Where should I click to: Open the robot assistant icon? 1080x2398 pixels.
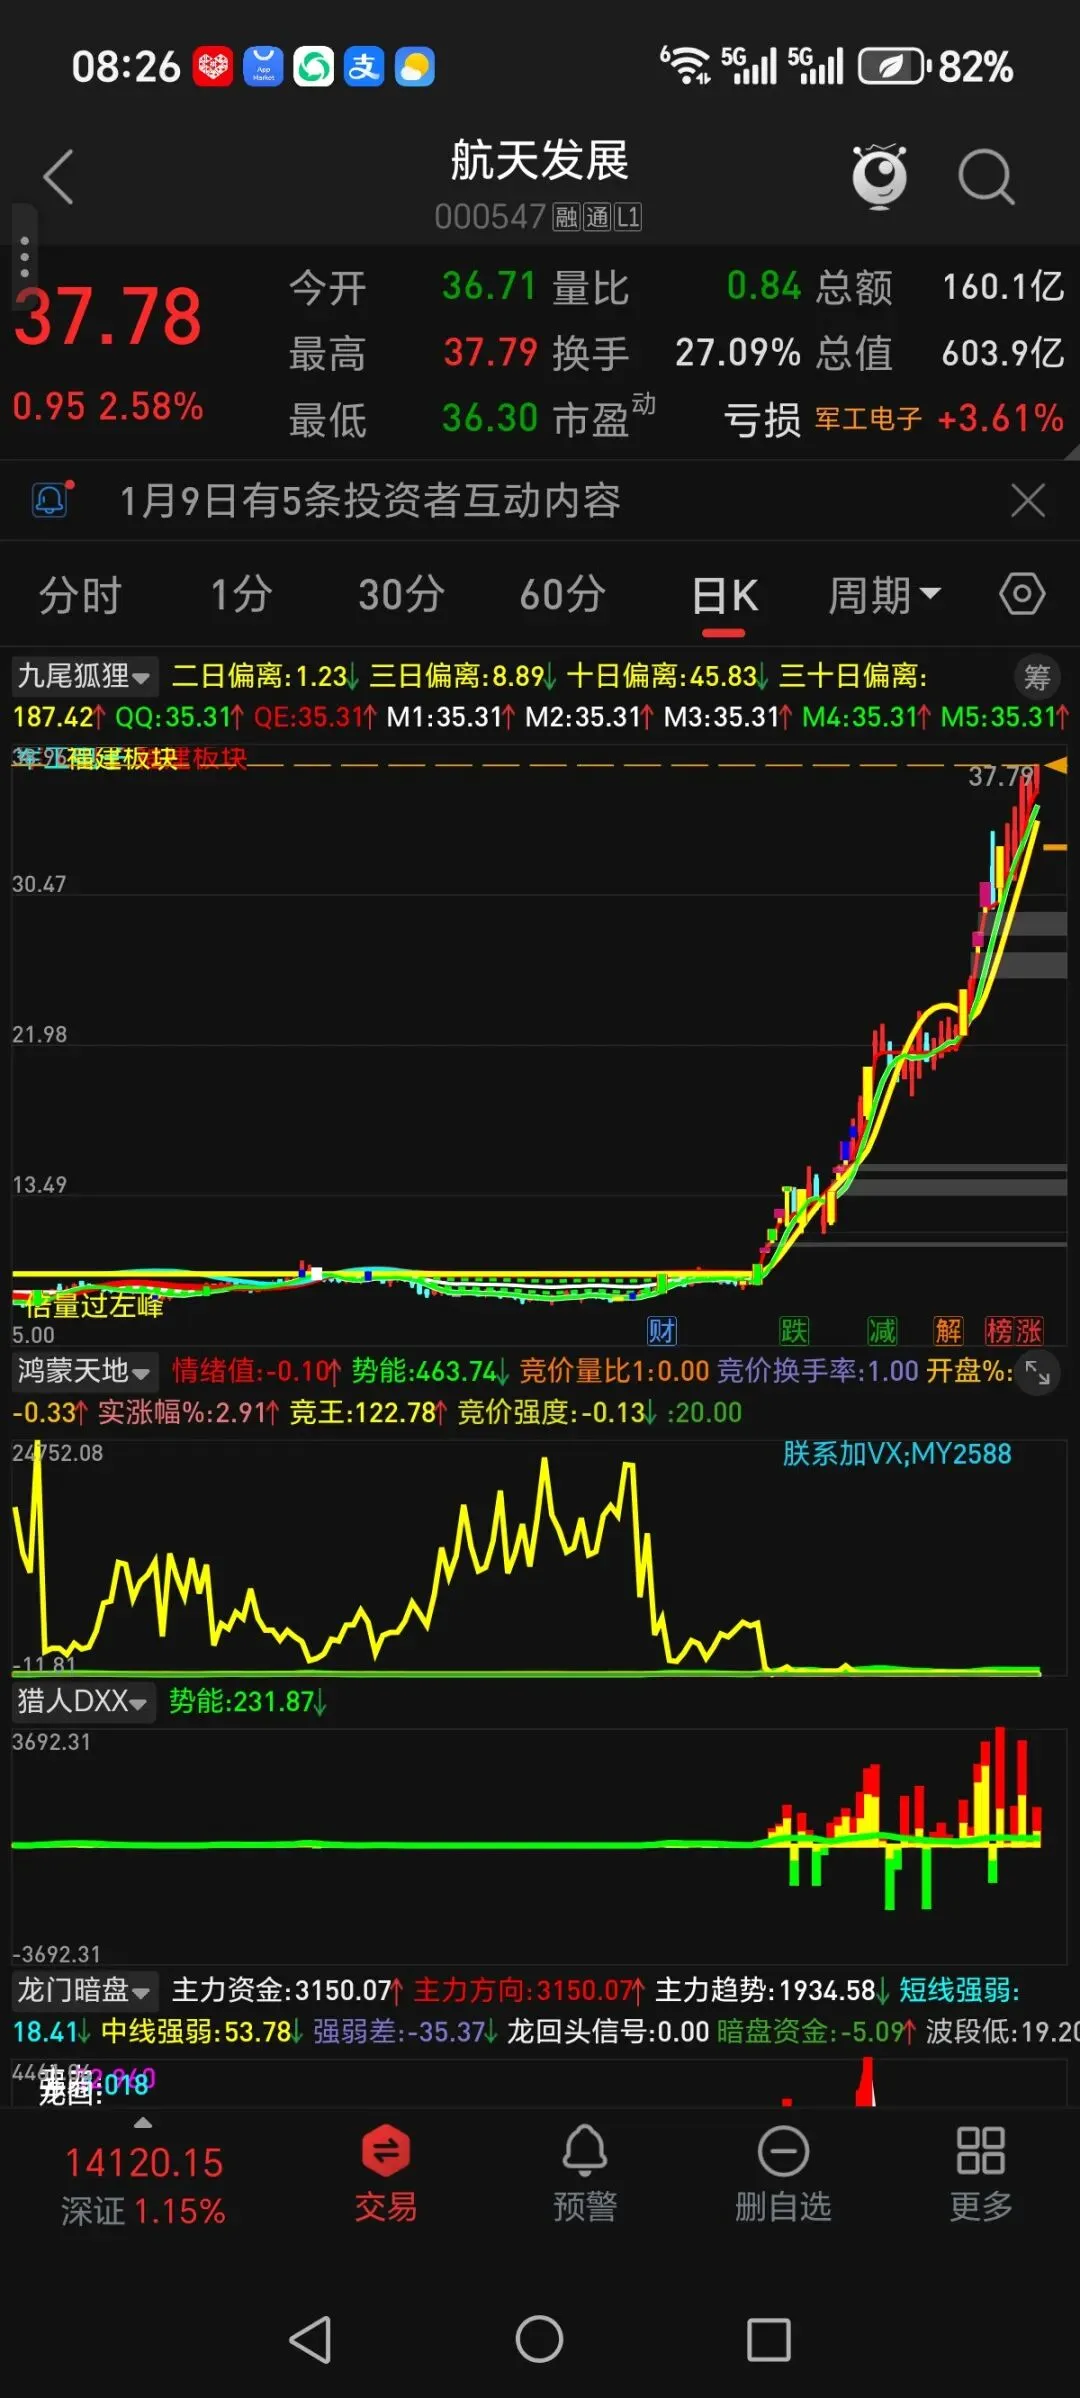coord(879,176)
